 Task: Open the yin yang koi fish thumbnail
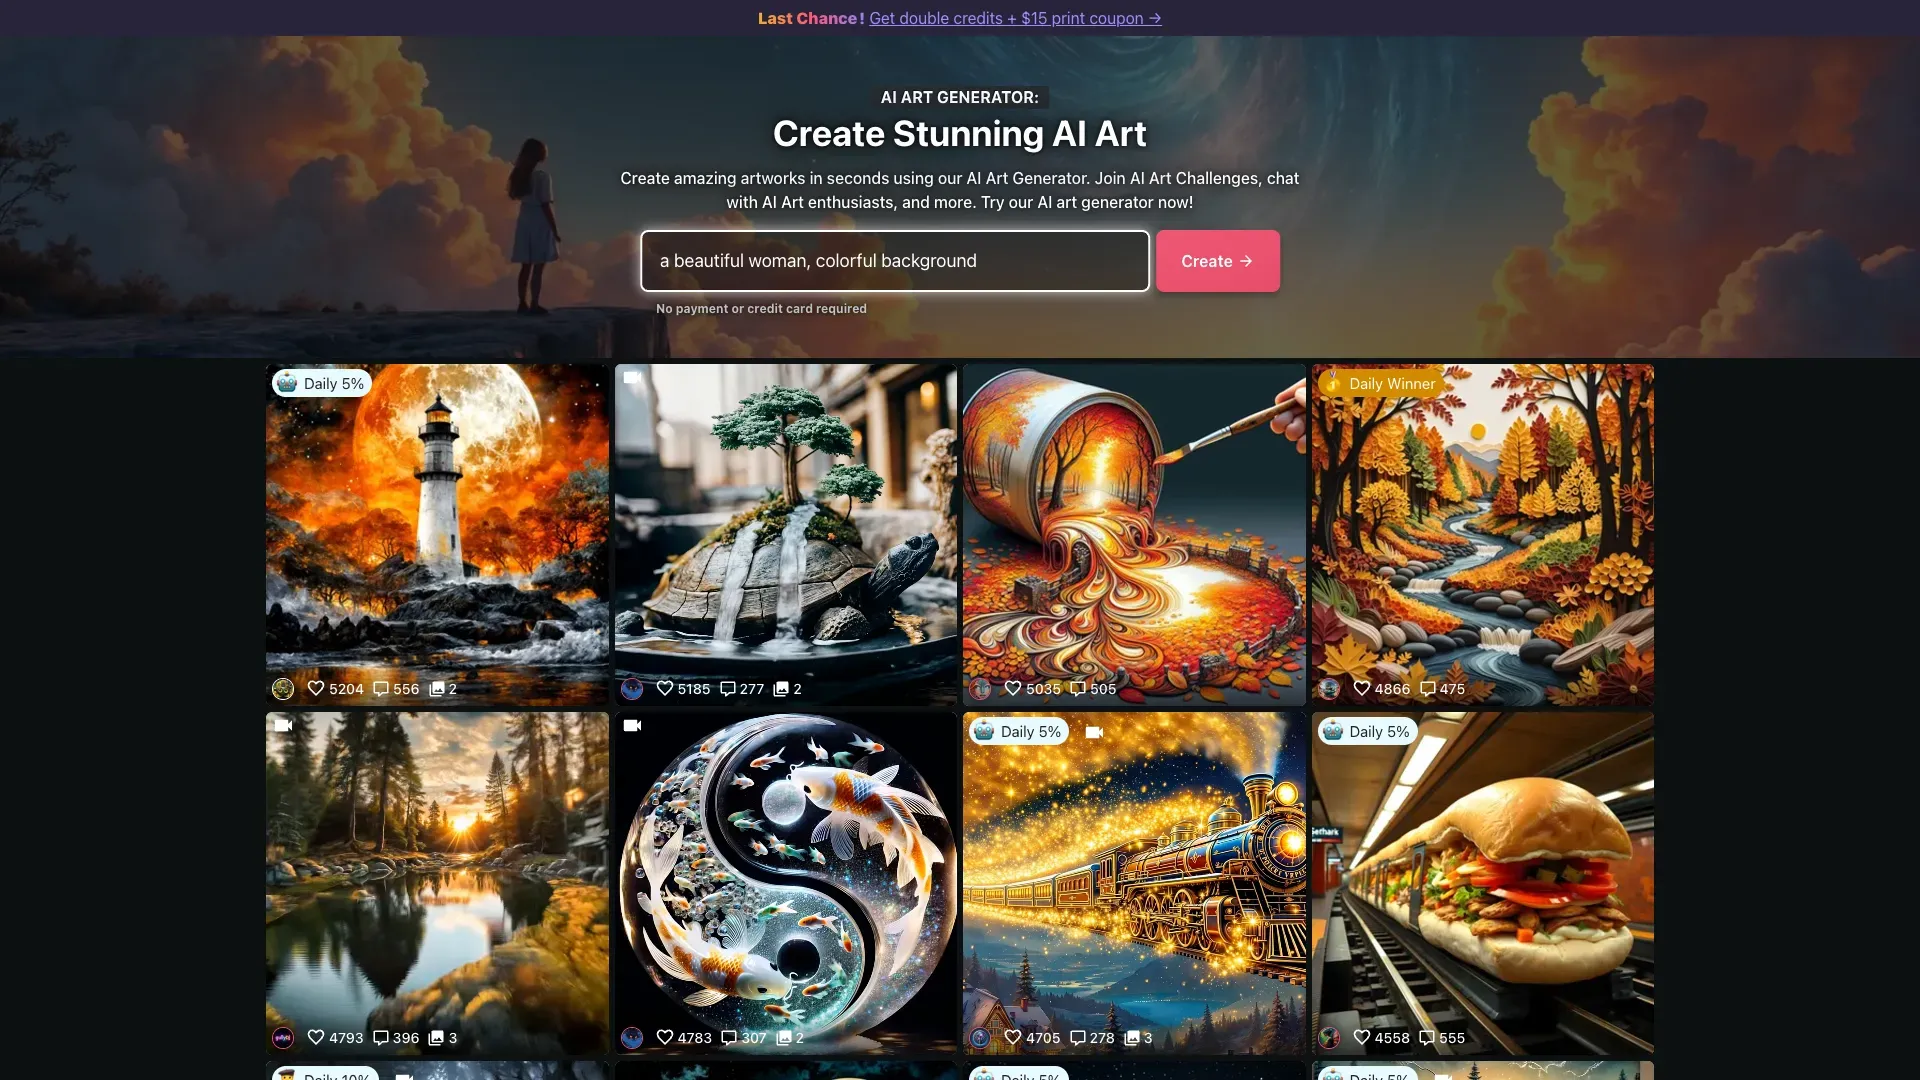[x=786, y=883]
